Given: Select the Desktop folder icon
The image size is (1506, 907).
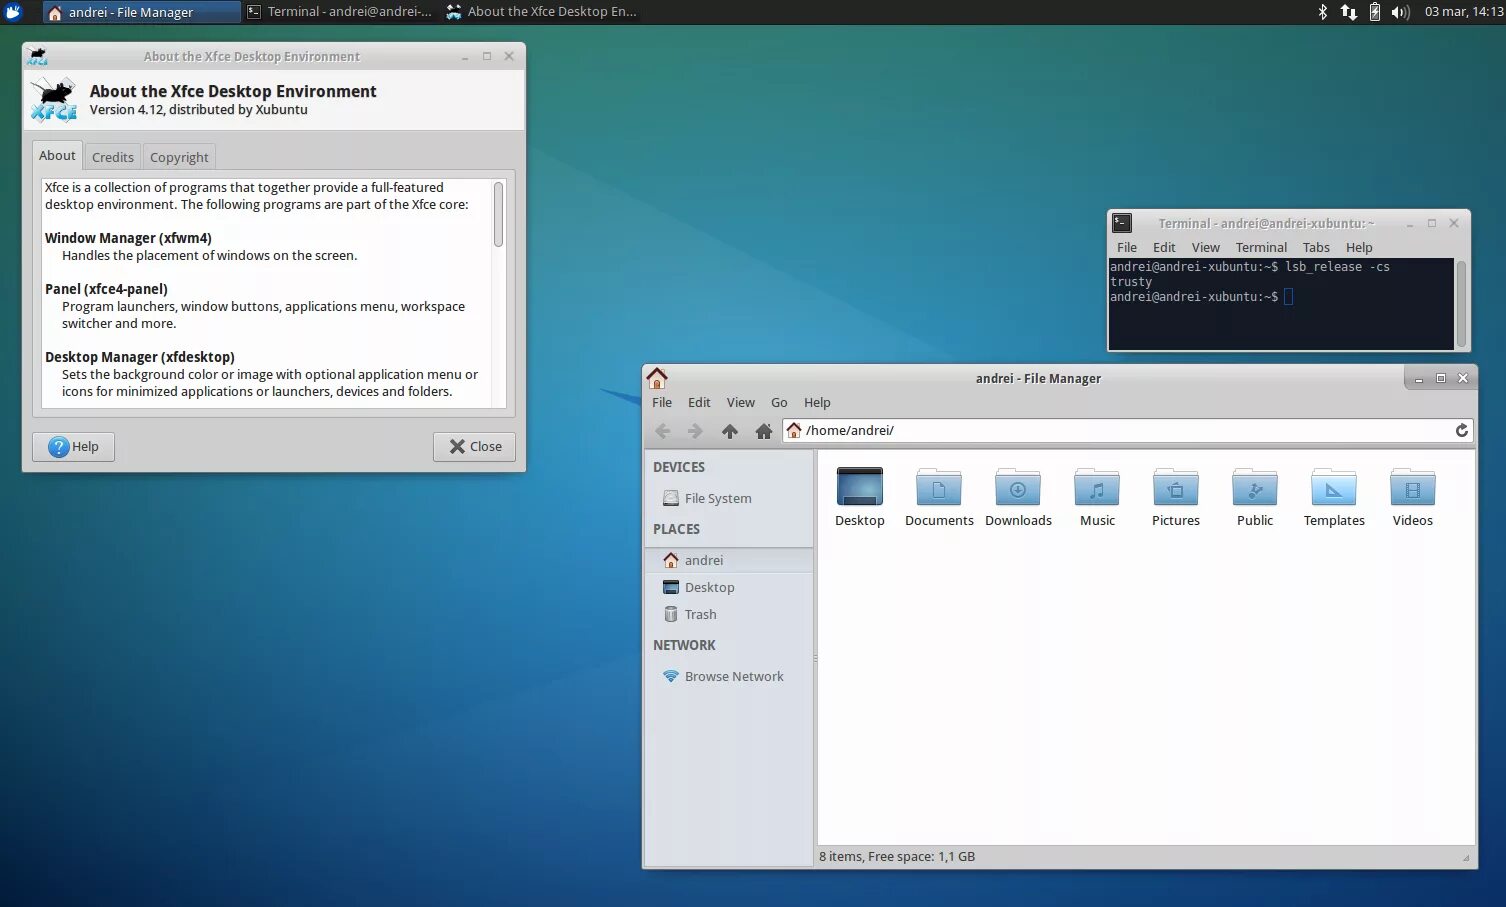Looking at the screenshot, I should click(860, 497).
